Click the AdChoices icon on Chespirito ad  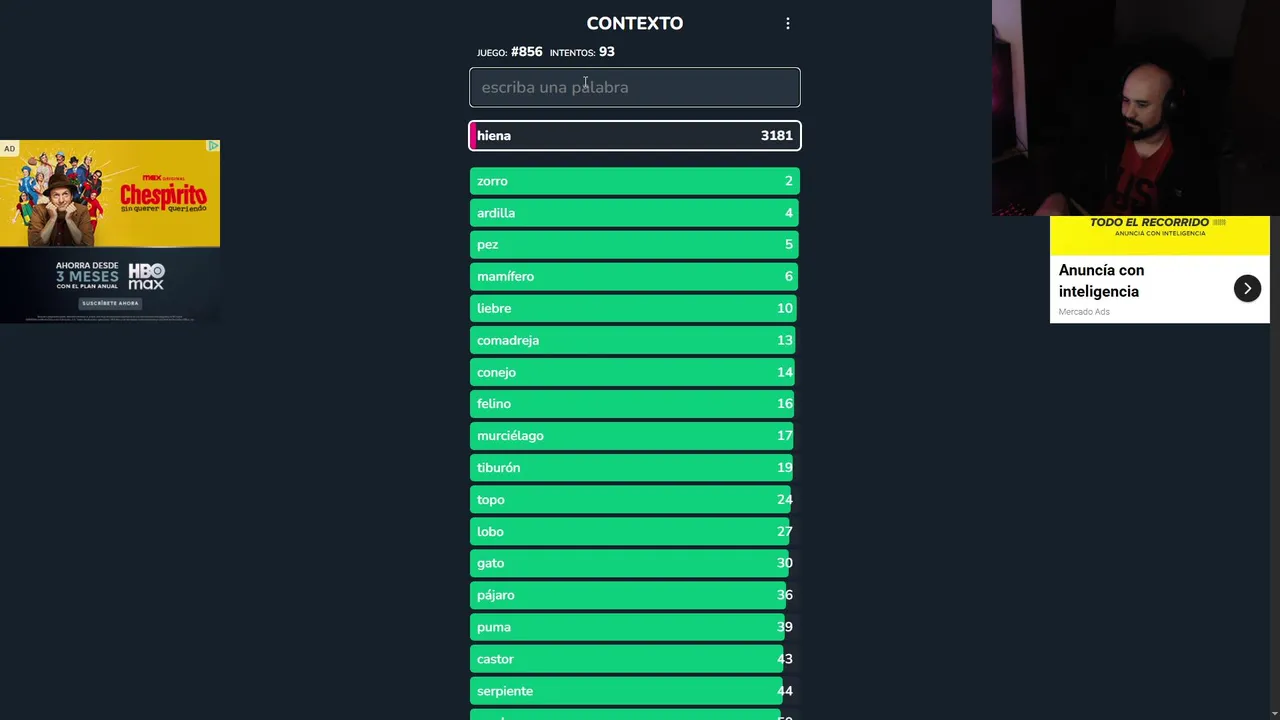[x=213, y=146]
